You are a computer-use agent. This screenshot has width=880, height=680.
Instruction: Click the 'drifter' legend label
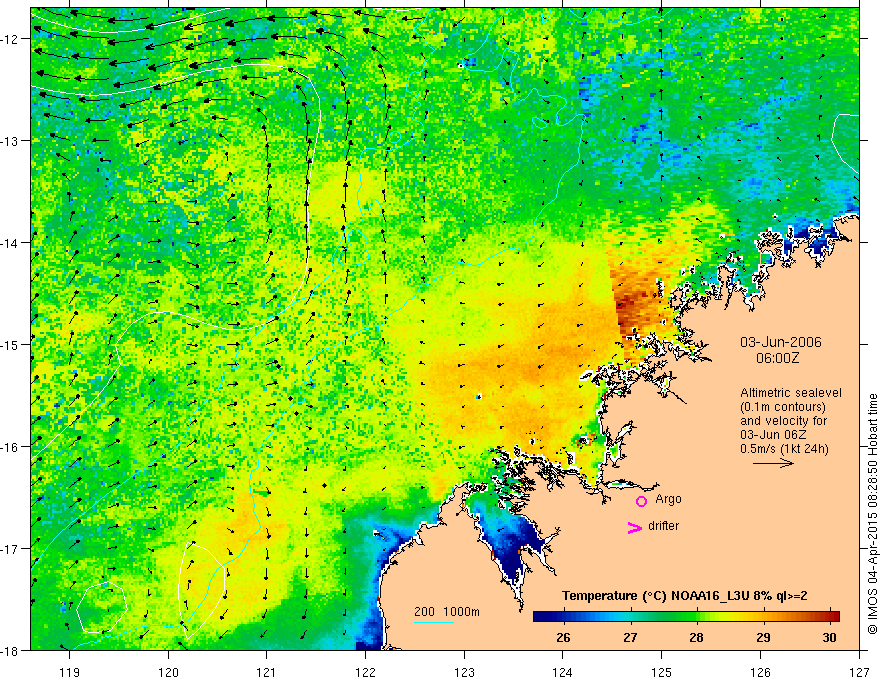click(x=663, y=526)
